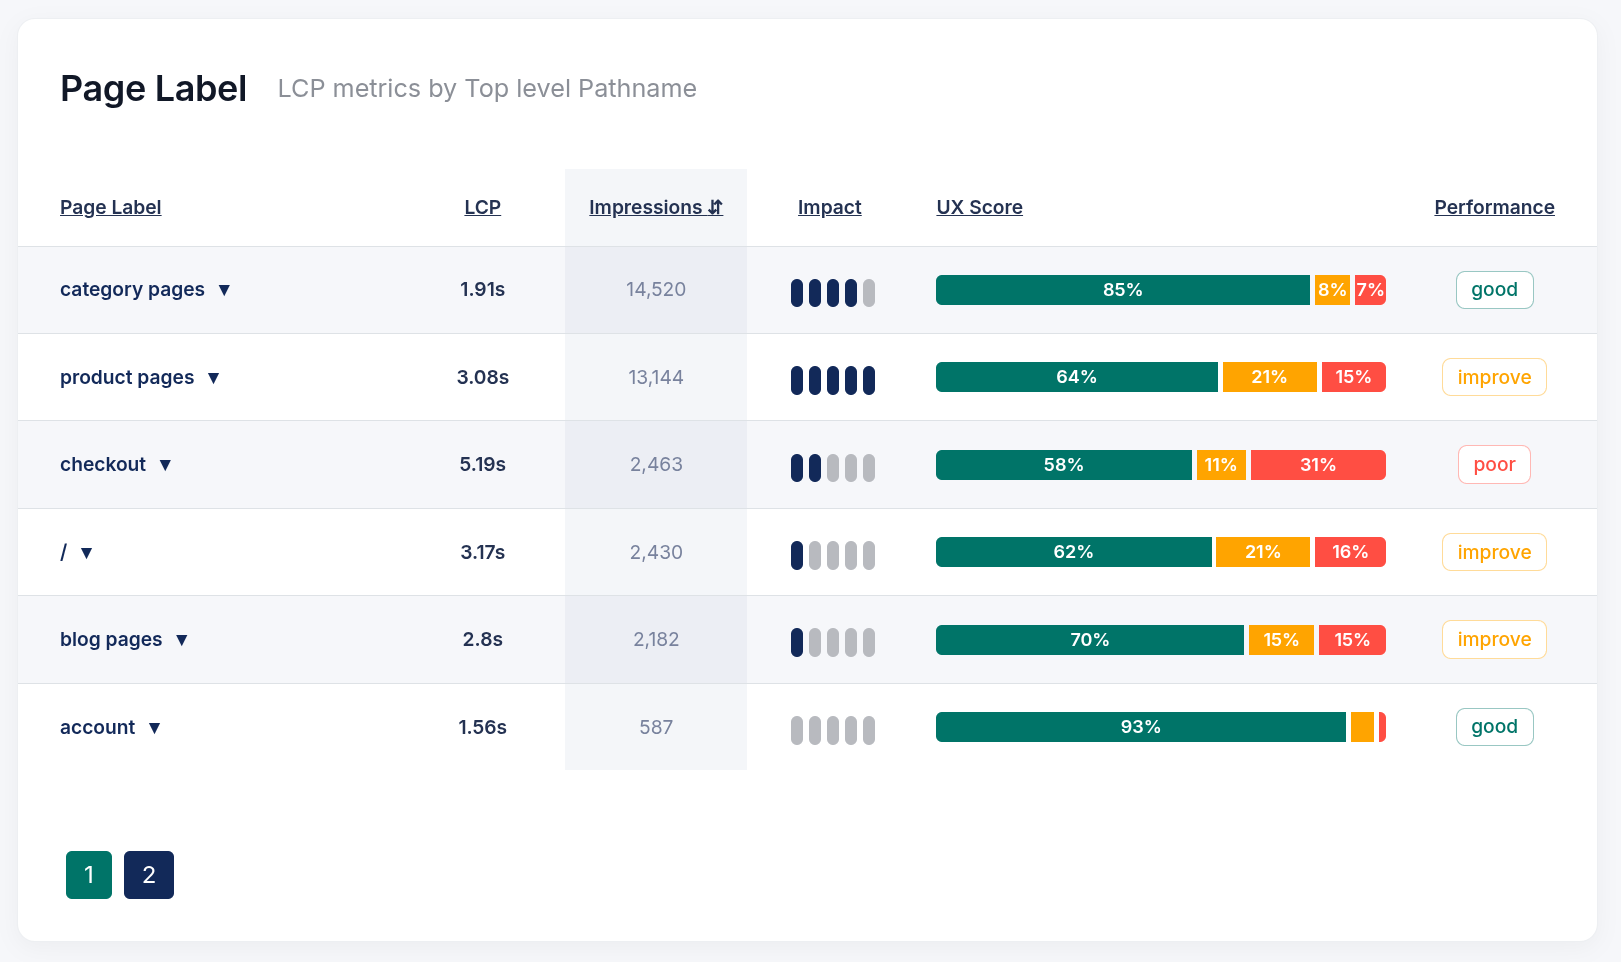
Task: Select page 1 in pagination
Action: point(89,875)
